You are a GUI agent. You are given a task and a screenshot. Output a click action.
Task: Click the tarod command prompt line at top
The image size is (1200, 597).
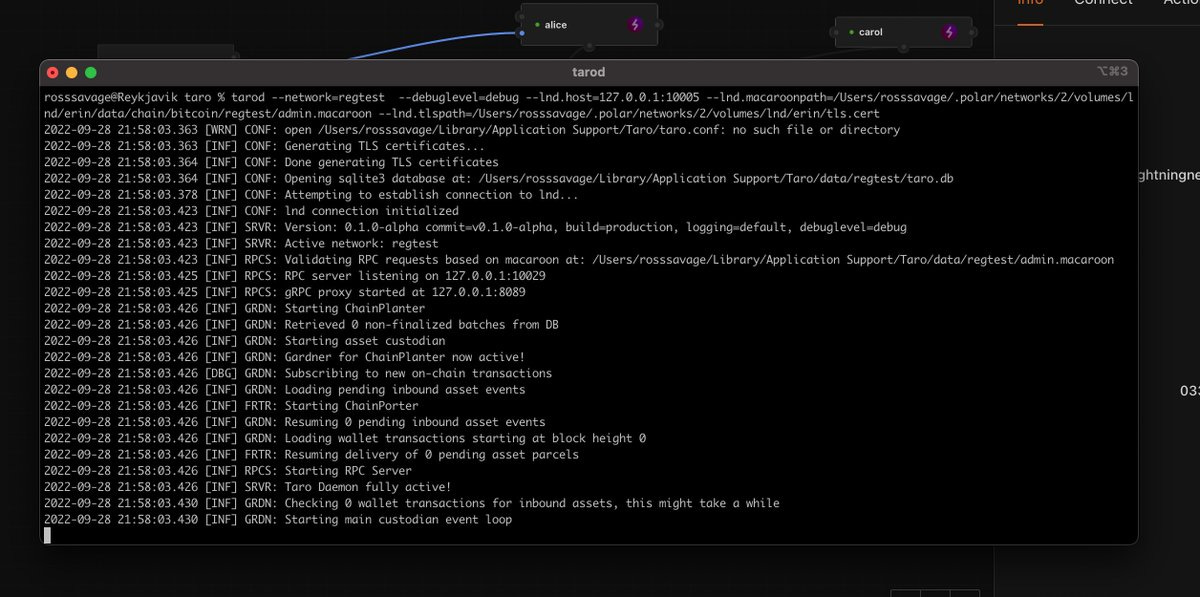(x=589, y=106)
